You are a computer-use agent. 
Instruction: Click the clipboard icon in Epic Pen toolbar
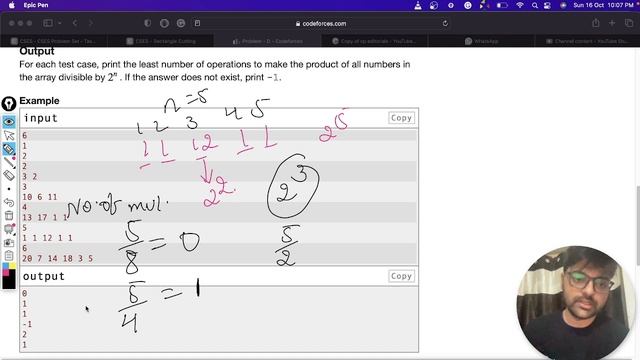pos(9,256)
